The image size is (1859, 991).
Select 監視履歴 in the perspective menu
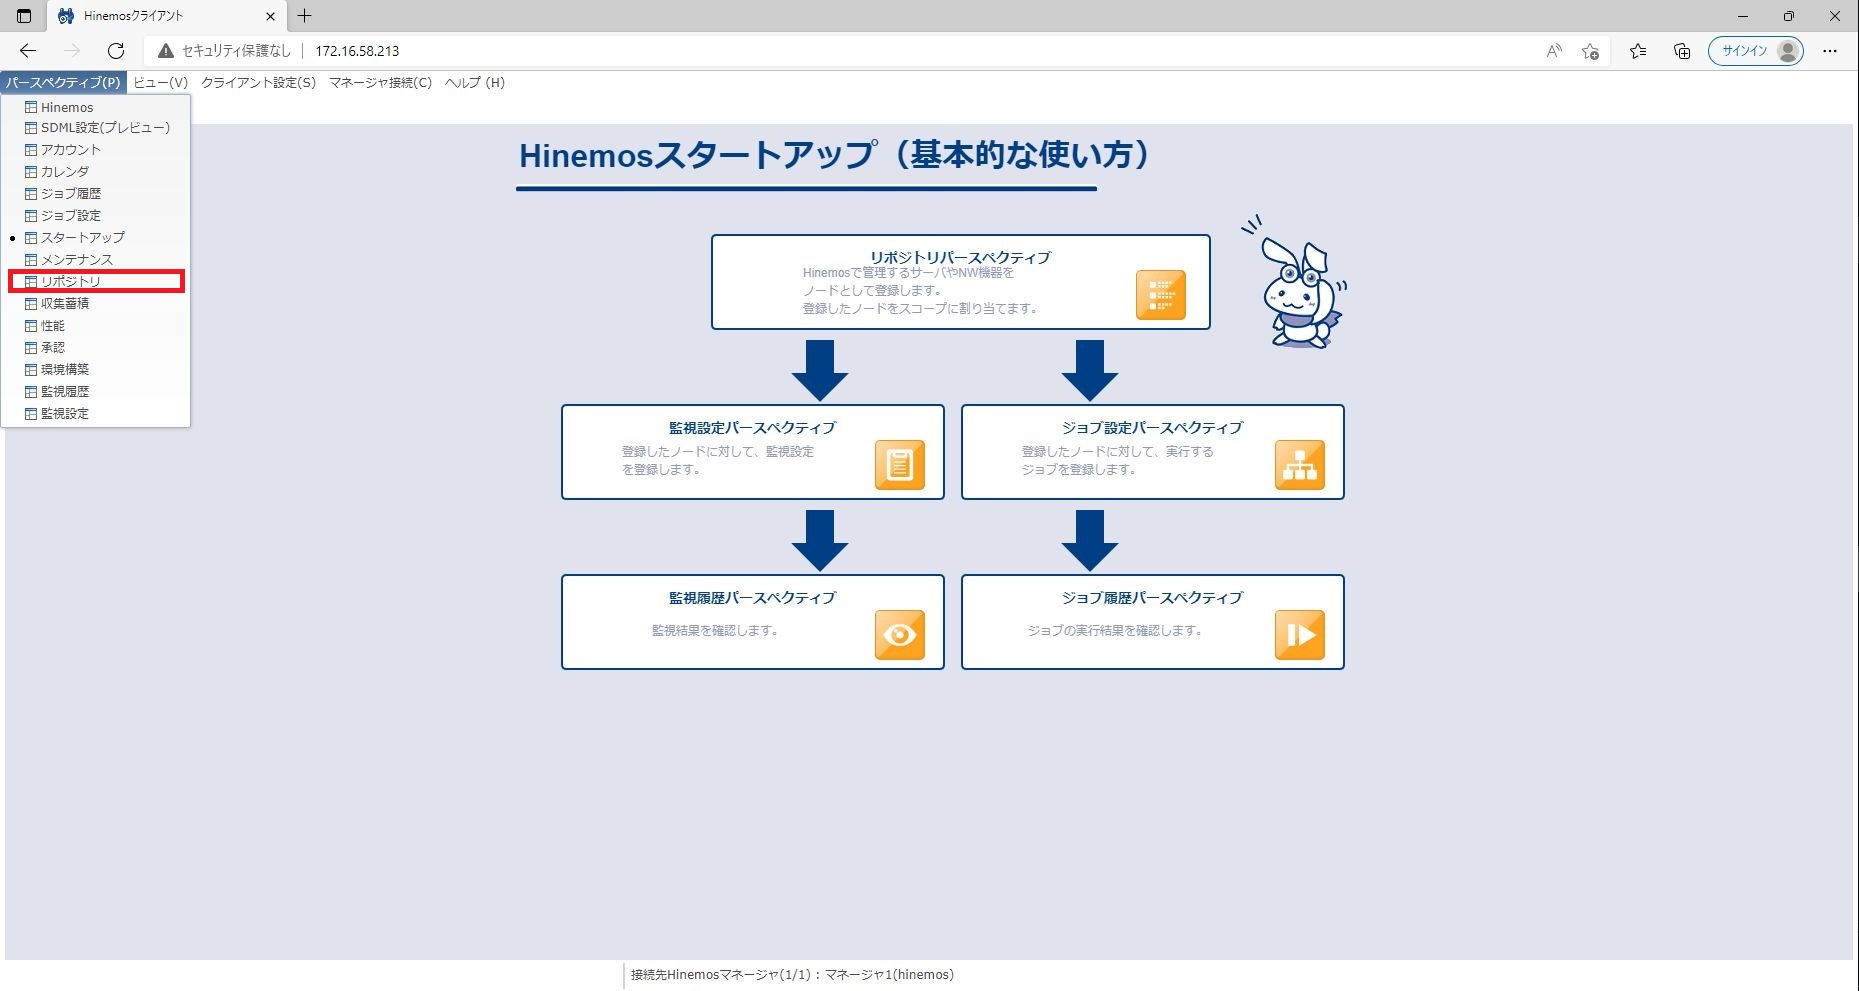[x=96, y=392]
